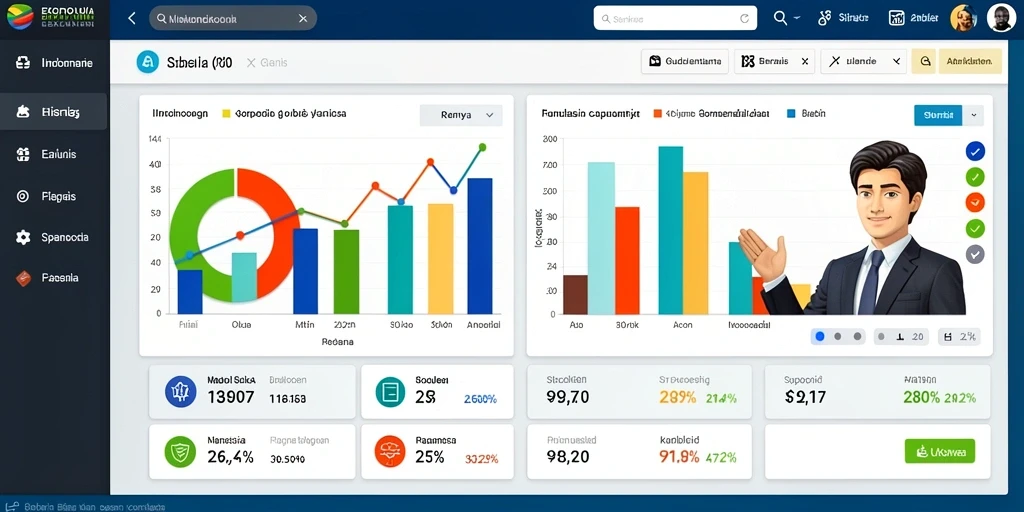Click the yellow bell icon button

click(924, 61)
